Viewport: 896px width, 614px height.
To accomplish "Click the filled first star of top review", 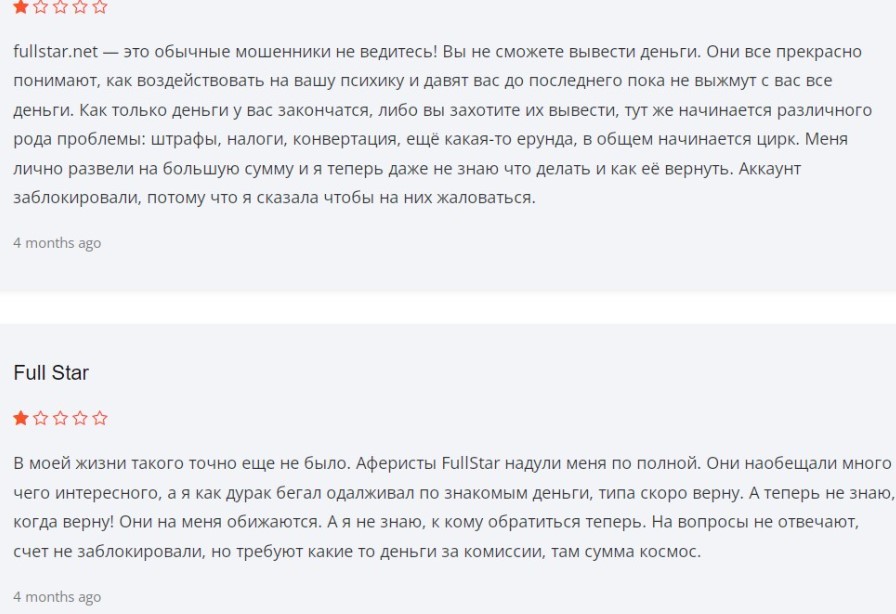I will tap(21, 7).
